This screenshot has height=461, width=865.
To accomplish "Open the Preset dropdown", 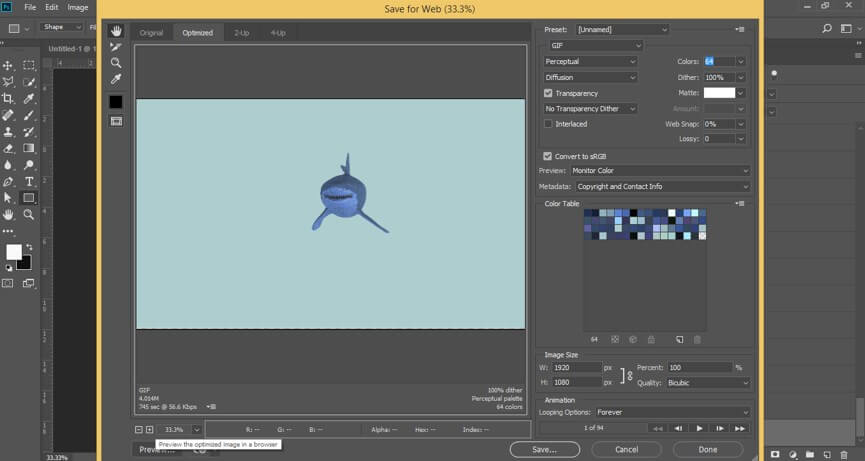I will tap(622, 30).
